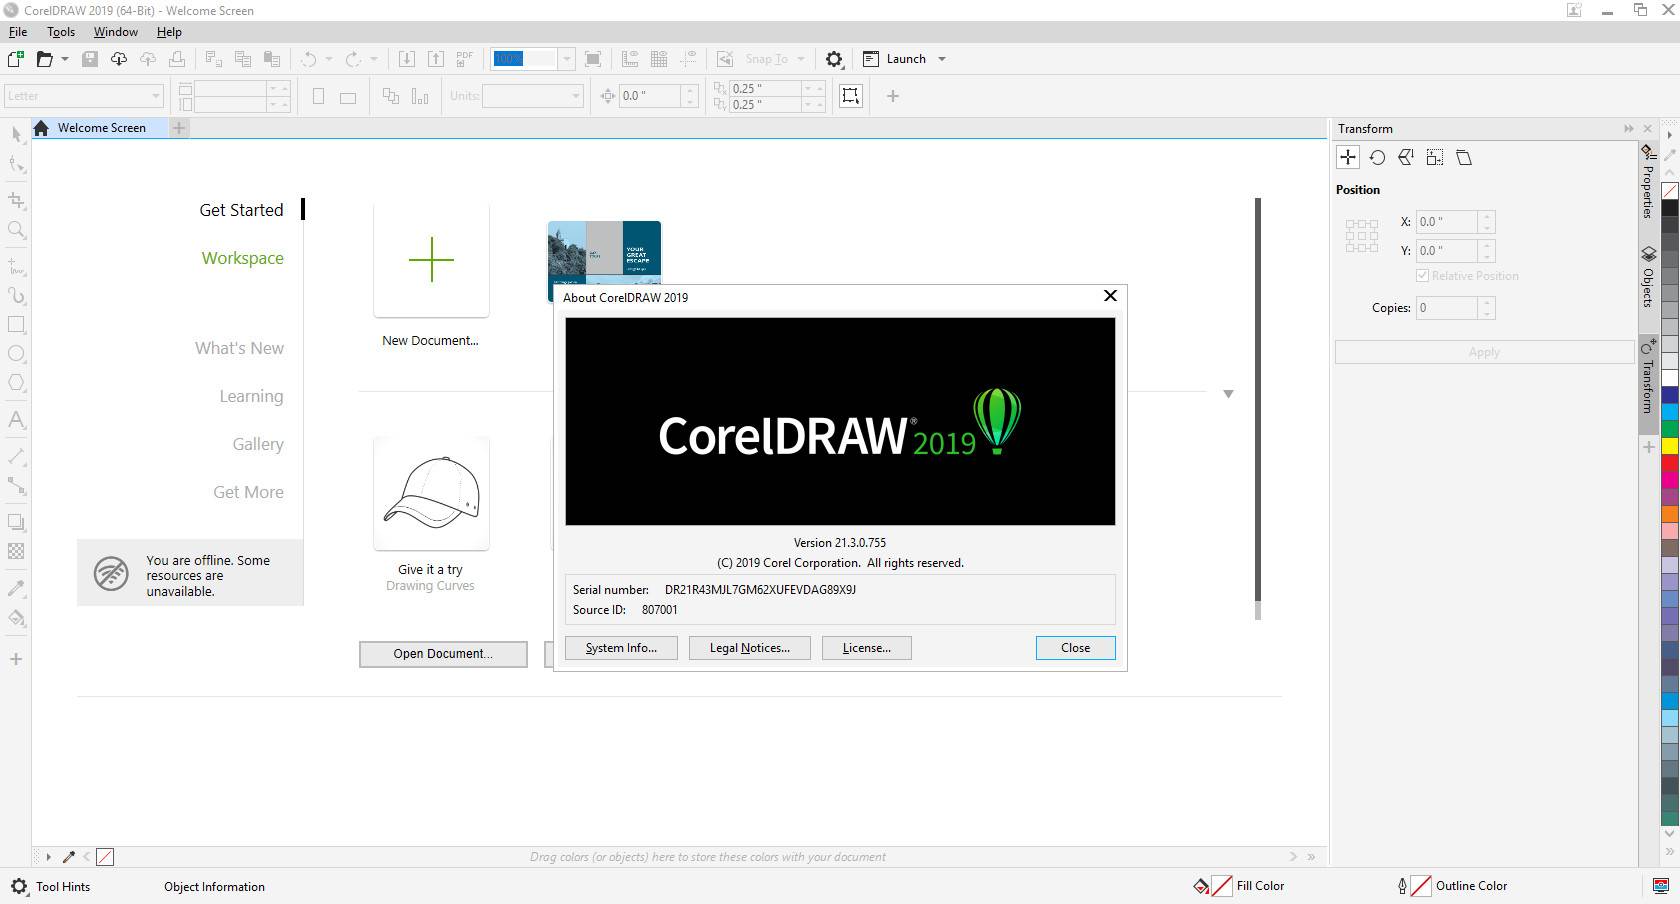Choose the Size icon in the Transform panel
The image size is (1680, 904).
[1435, 157]
